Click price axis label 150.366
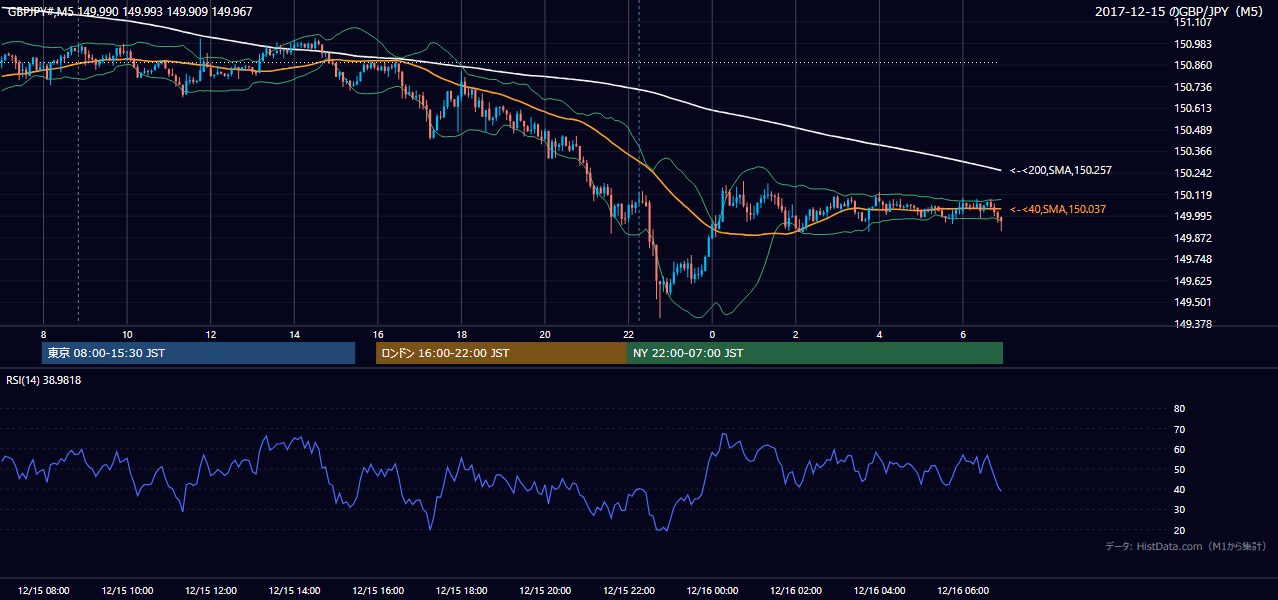 [1193, 151]
